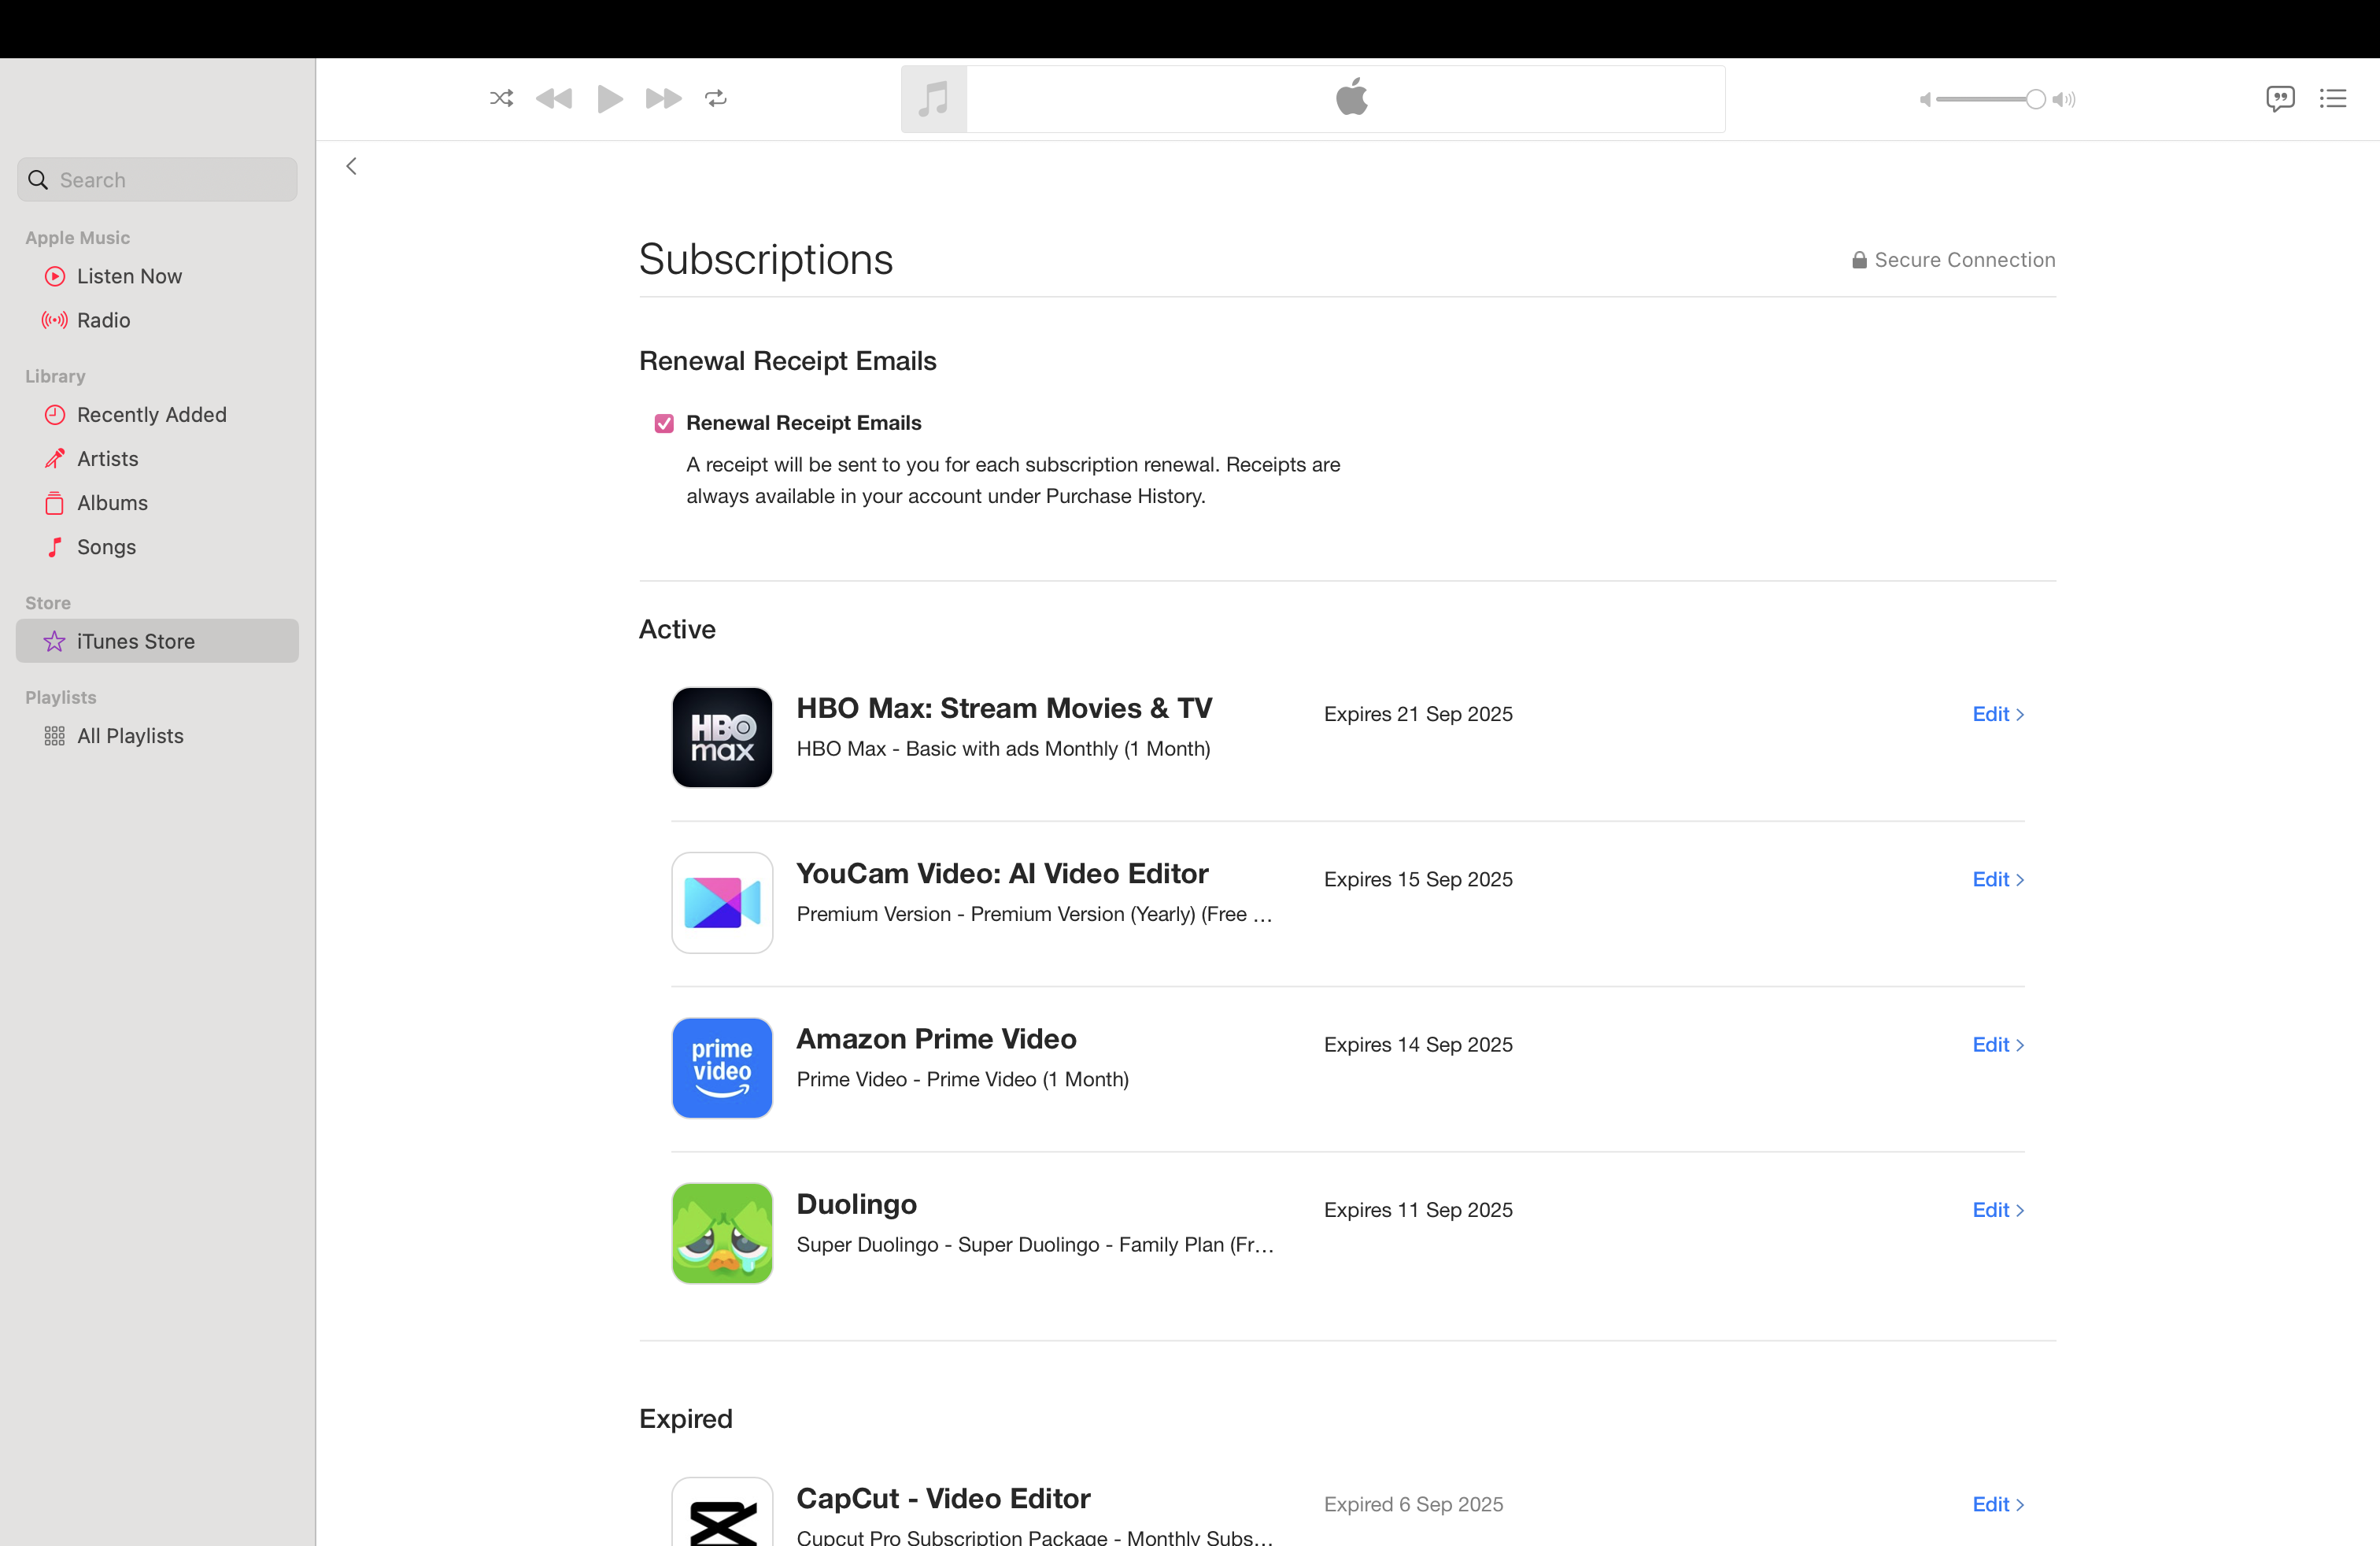The width and height of the screenshot is (2380, 1546).
Task: Open the lyrics panel icon
Action: coord(2279,98)
